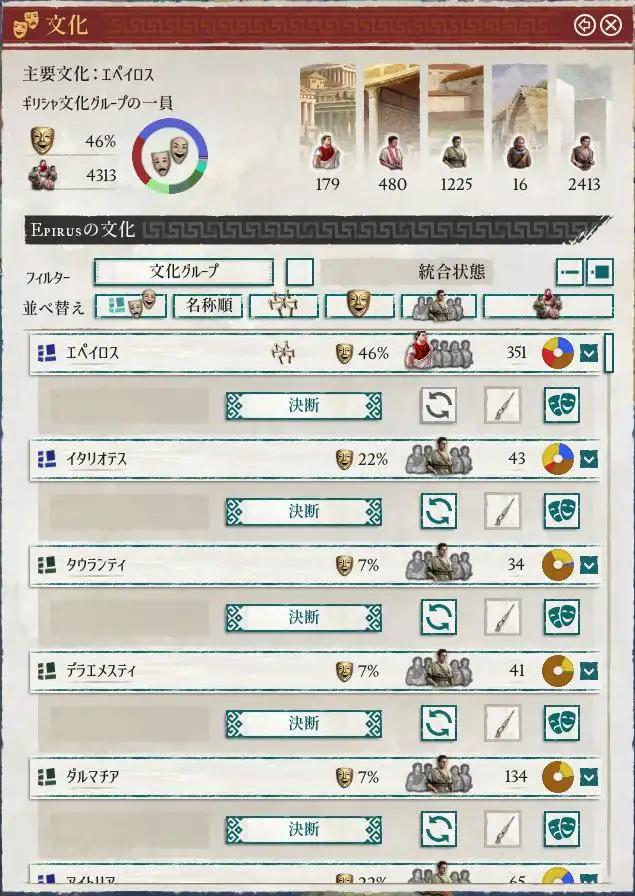Click the pie chart on the Taulantii row
The image size is (635, 896).
(x=557, y=565)
